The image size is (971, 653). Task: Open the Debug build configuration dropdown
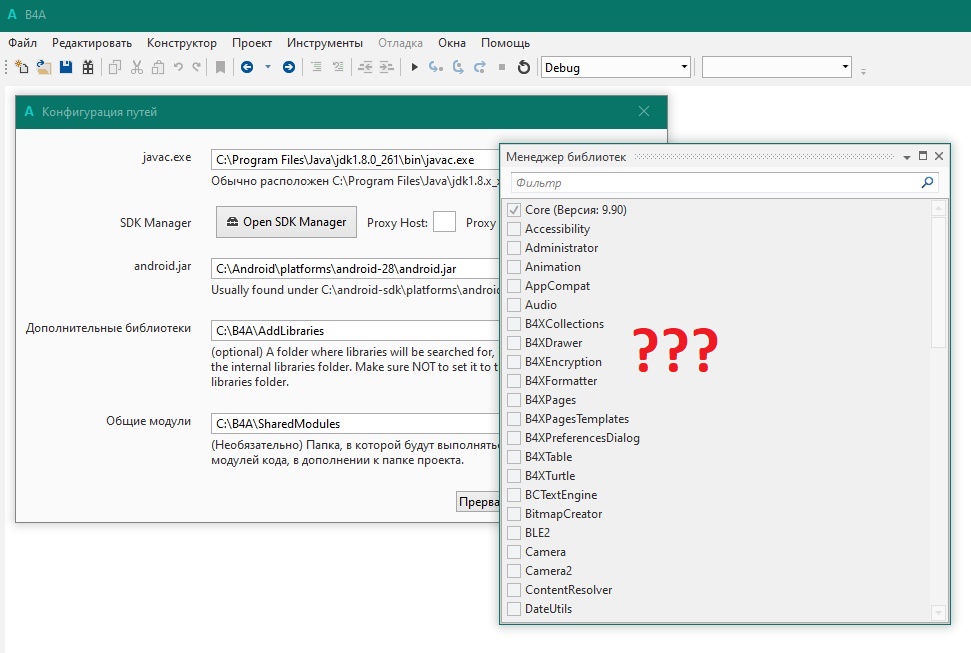click(x=616, y=67)
